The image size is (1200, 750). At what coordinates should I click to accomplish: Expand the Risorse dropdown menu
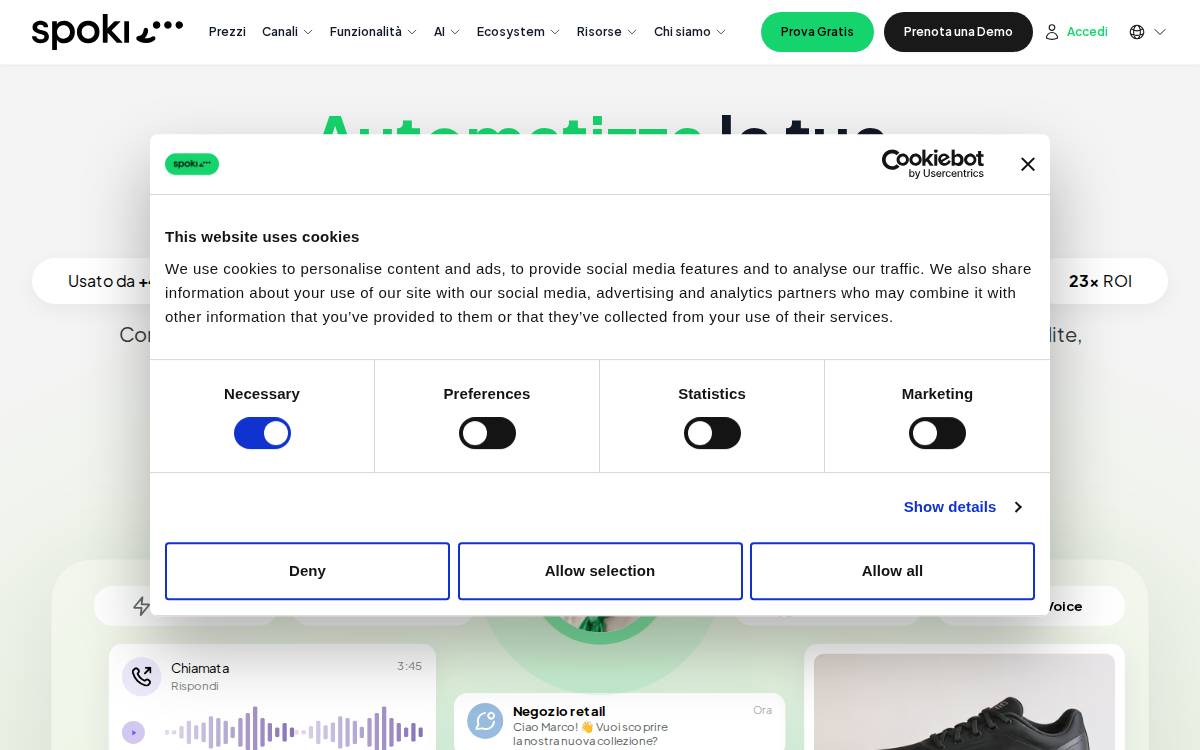(607, 32)
